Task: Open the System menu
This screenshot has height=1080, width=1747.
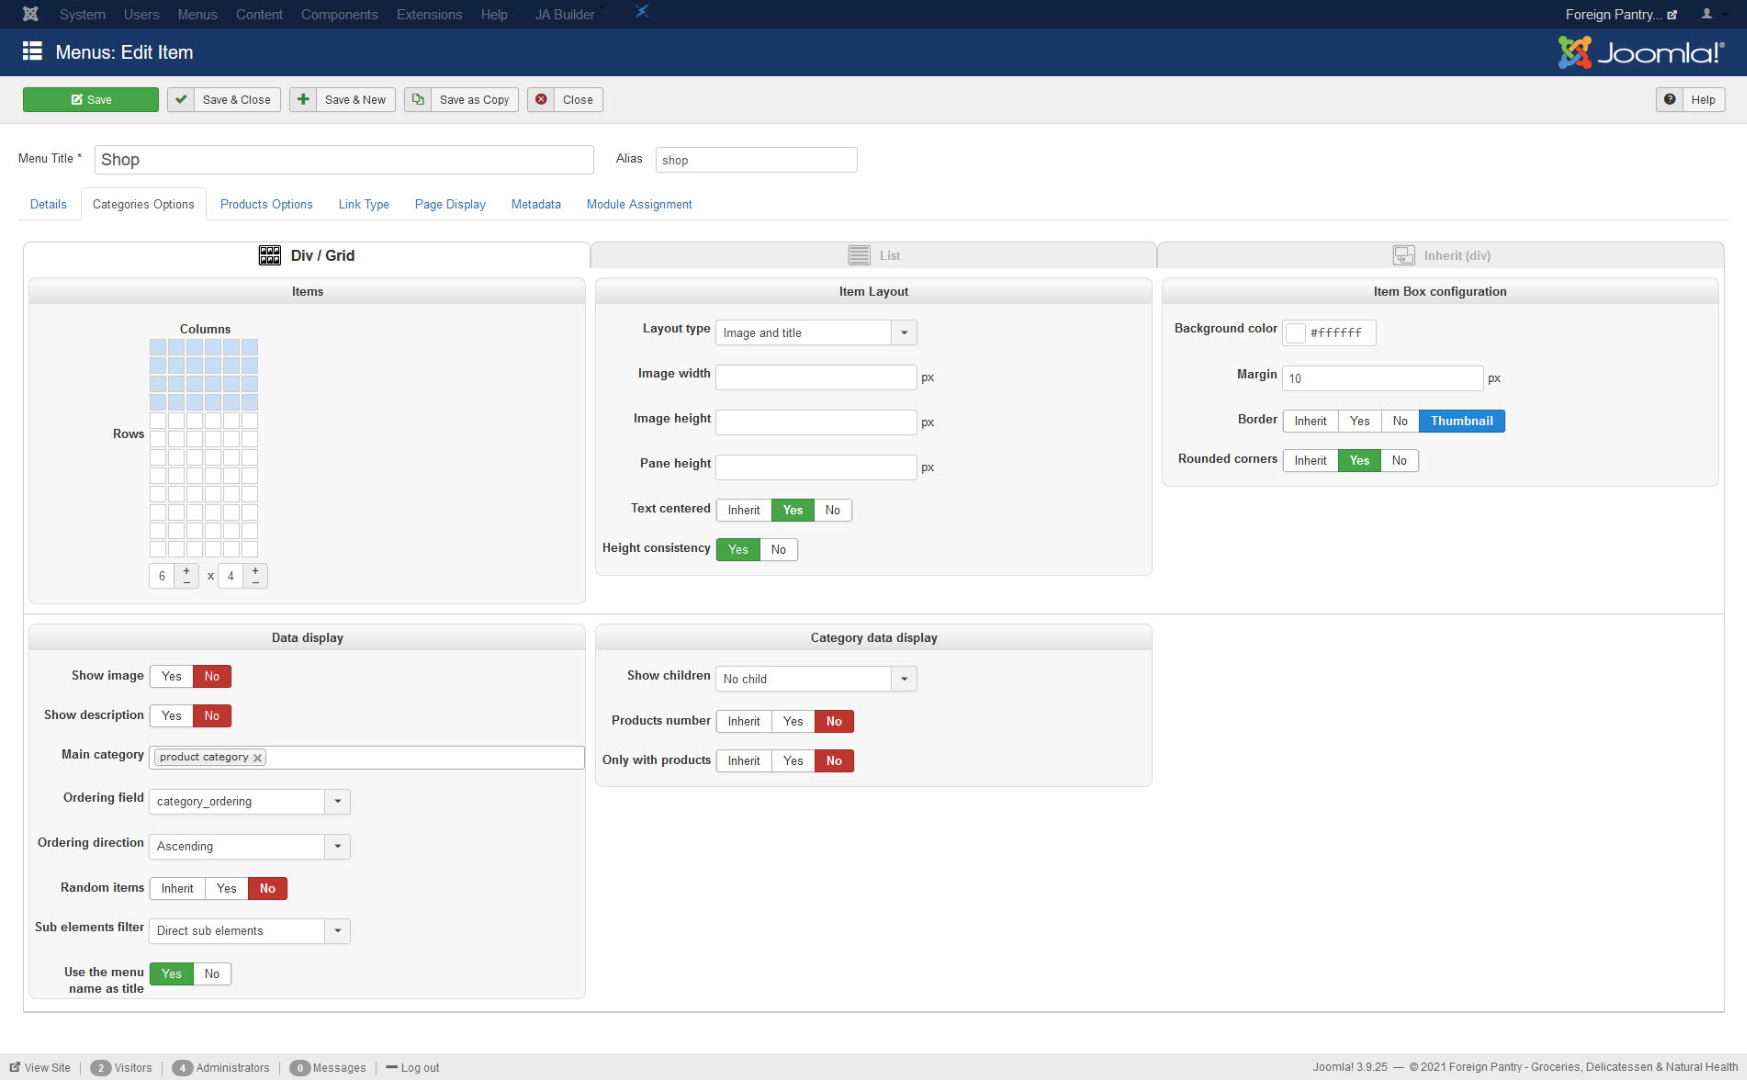Action: (82, 14)
